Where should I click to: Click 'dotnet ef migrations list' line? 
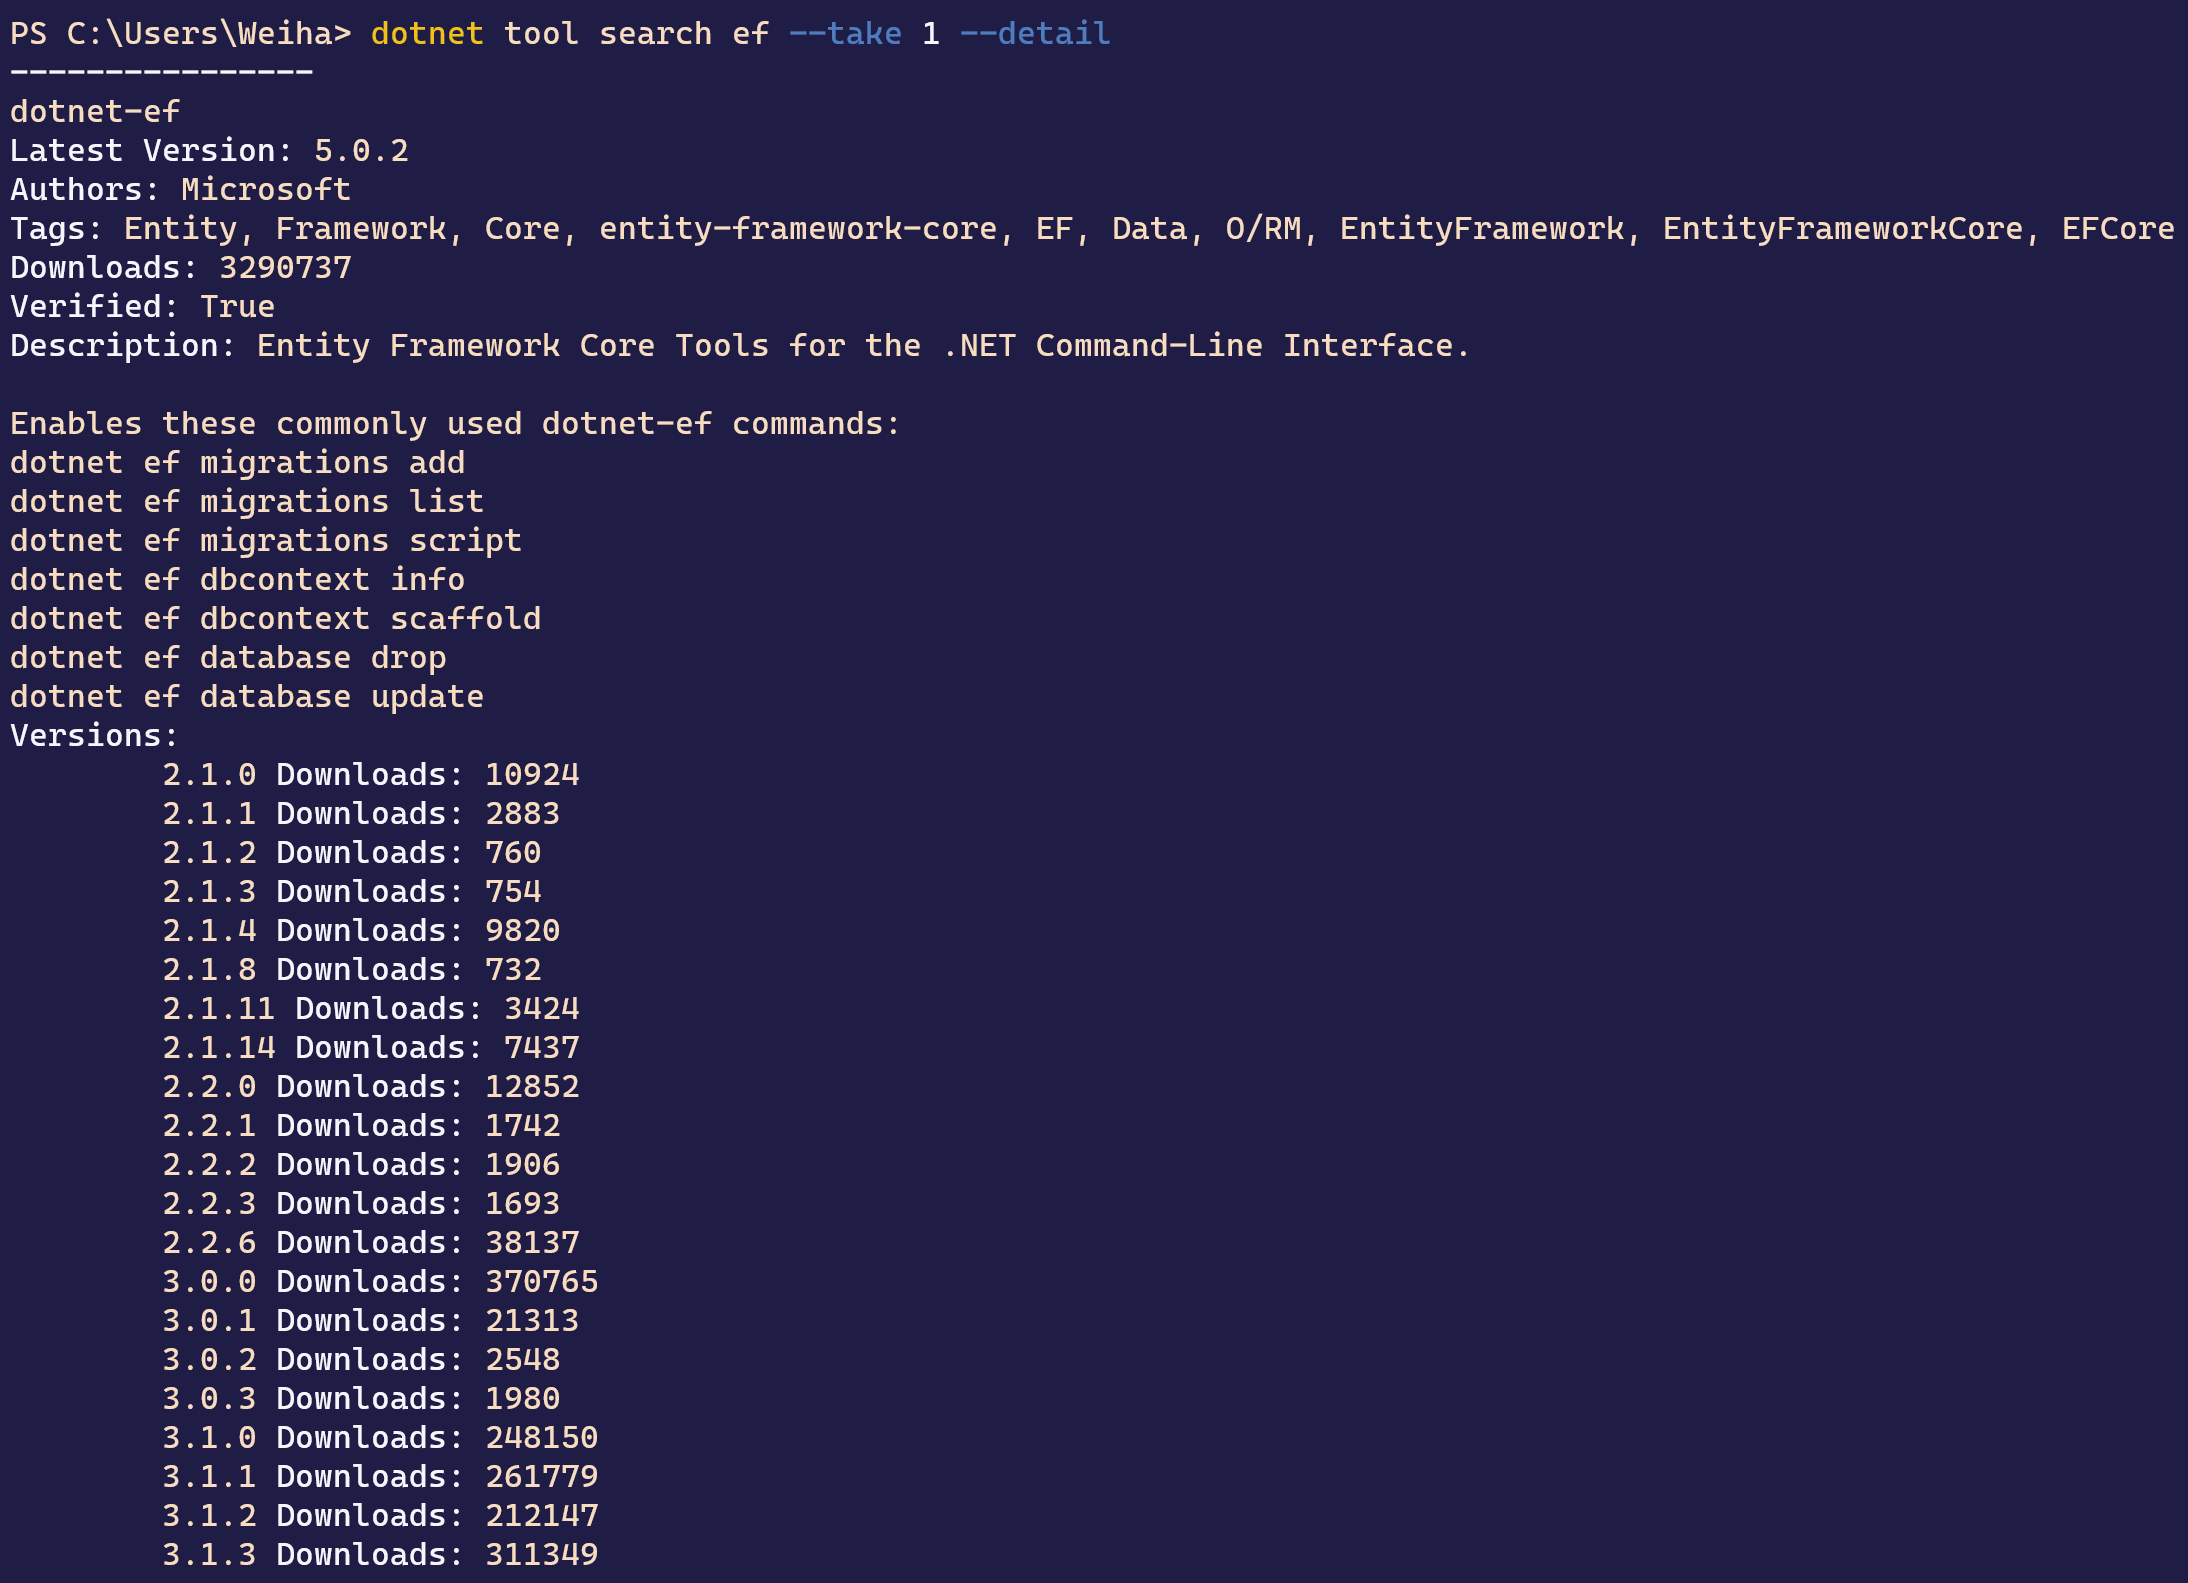pyautogui.click(x=247, y=501)
